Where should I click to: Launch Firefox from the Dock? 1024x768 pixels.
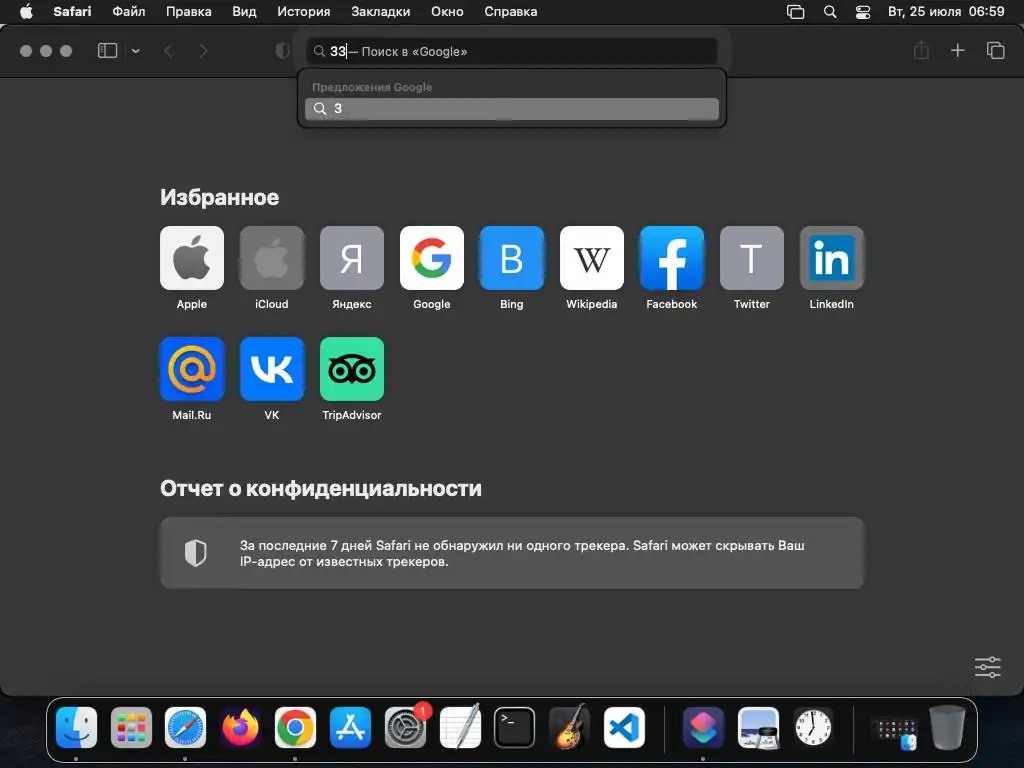(240, 727)
